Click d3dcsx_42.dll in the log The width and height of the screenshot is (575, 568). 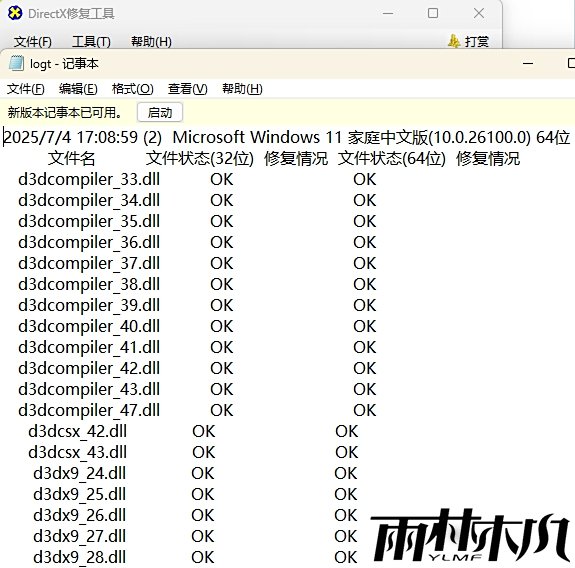77,432
